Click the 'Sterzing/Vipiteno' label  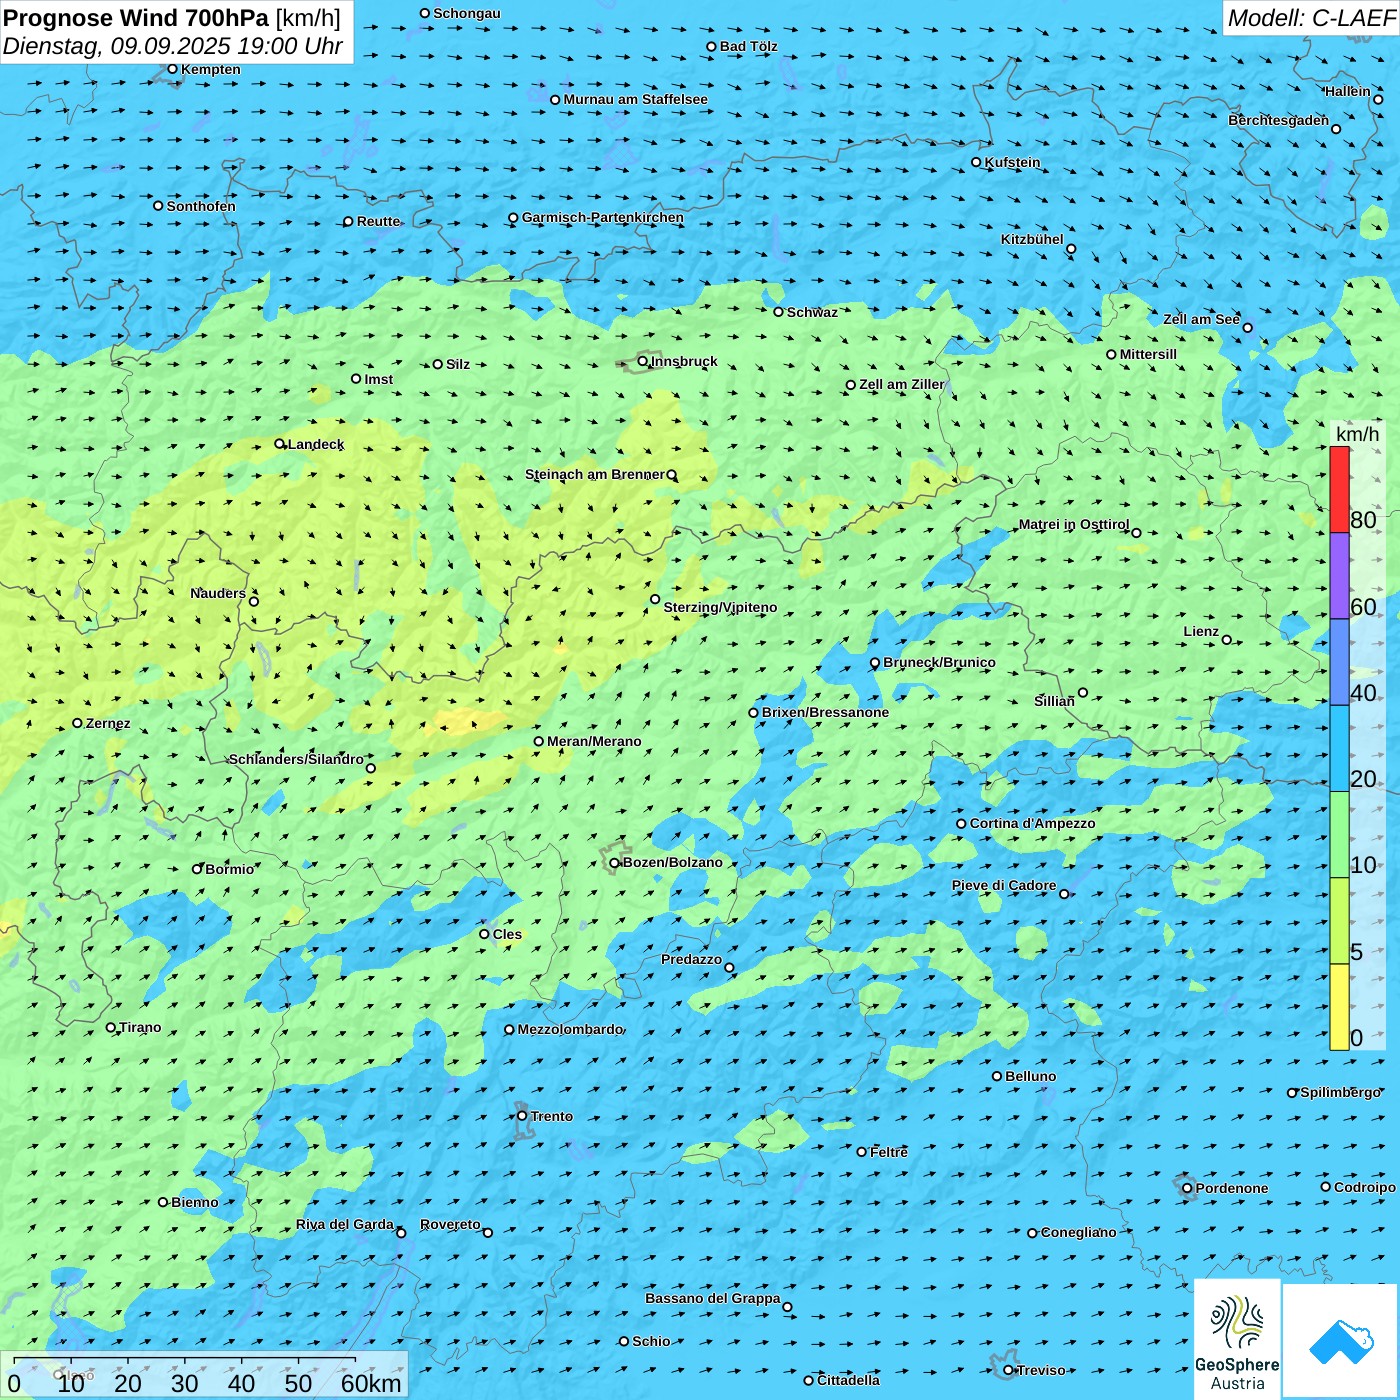coord(720,607)
